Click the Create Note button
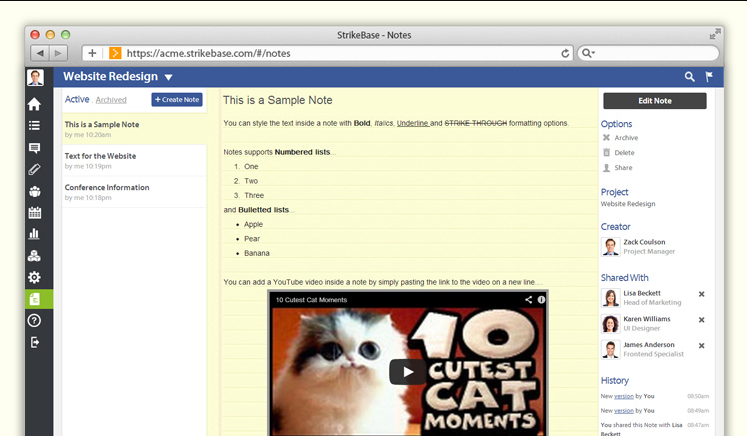 177,100
